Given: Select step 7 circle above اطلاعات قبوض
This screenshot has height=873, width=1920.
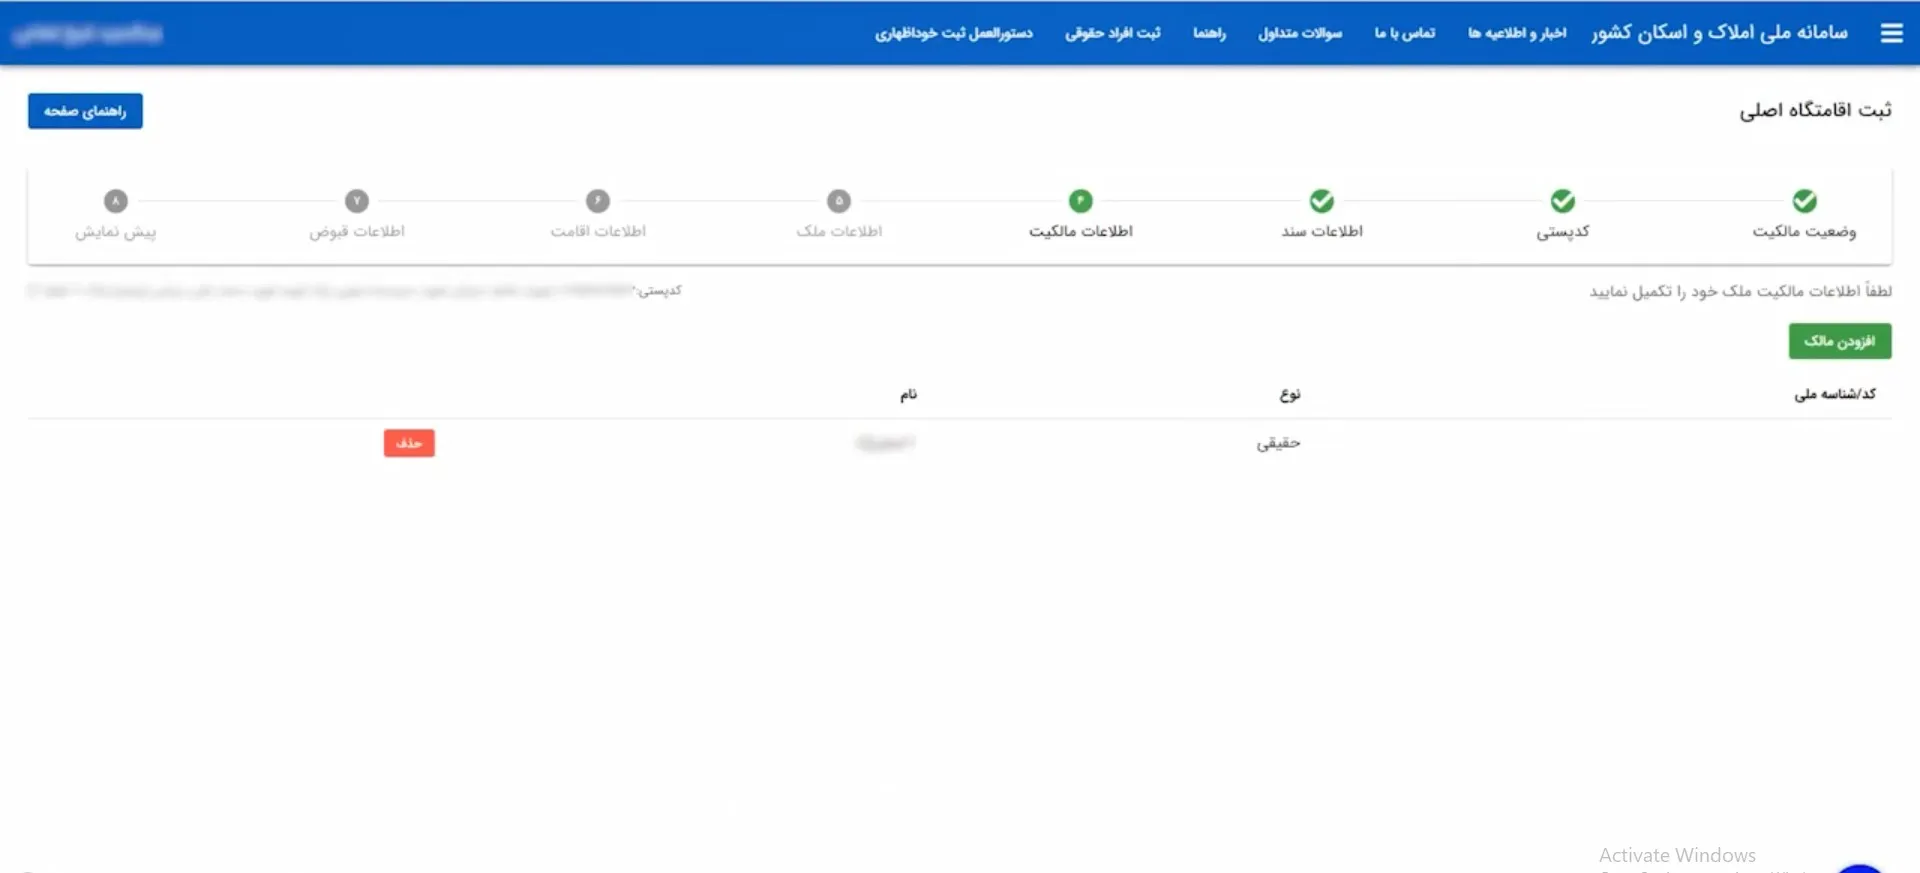Looking at the screenshot, I should 357,201.
